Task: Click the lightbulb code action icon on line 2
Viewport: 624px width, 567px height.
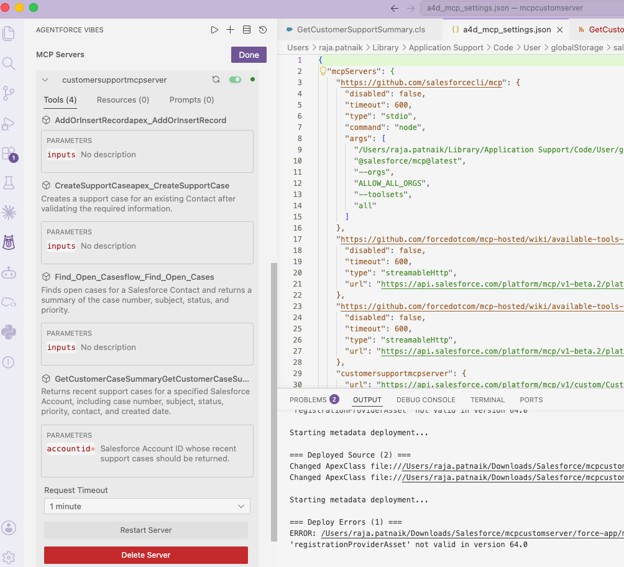Action: (323, 71)
